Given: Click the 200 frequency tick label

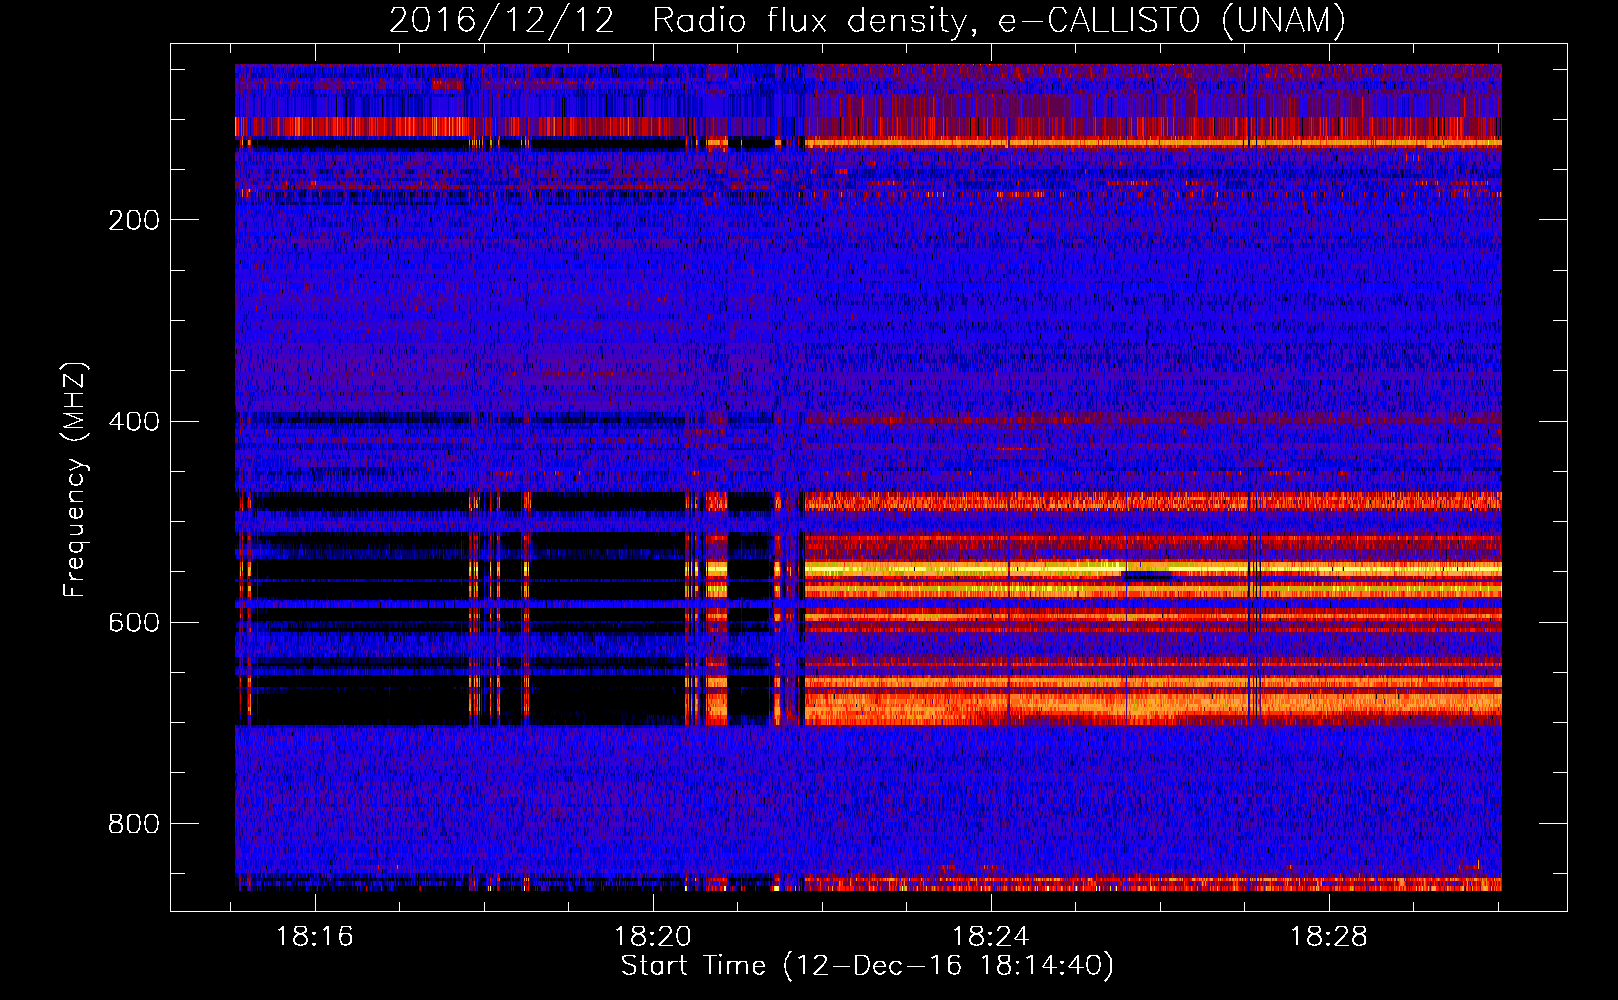Looking at the screenshot, I should click(134, 220).
